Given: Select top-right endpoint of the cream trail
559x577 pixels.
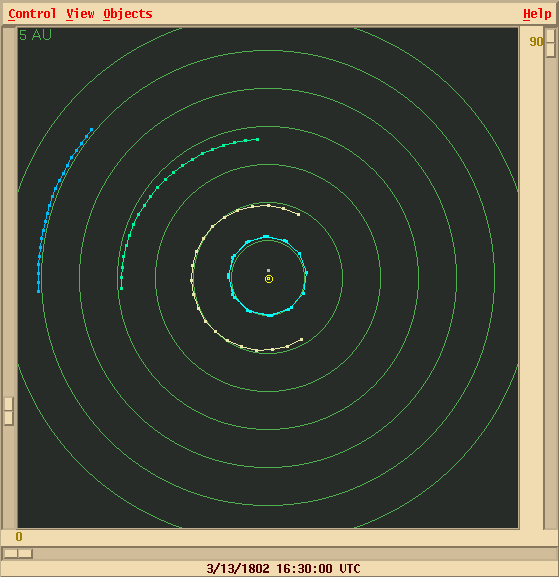Looking at the screenshot, I should click(x=298, y=214).
